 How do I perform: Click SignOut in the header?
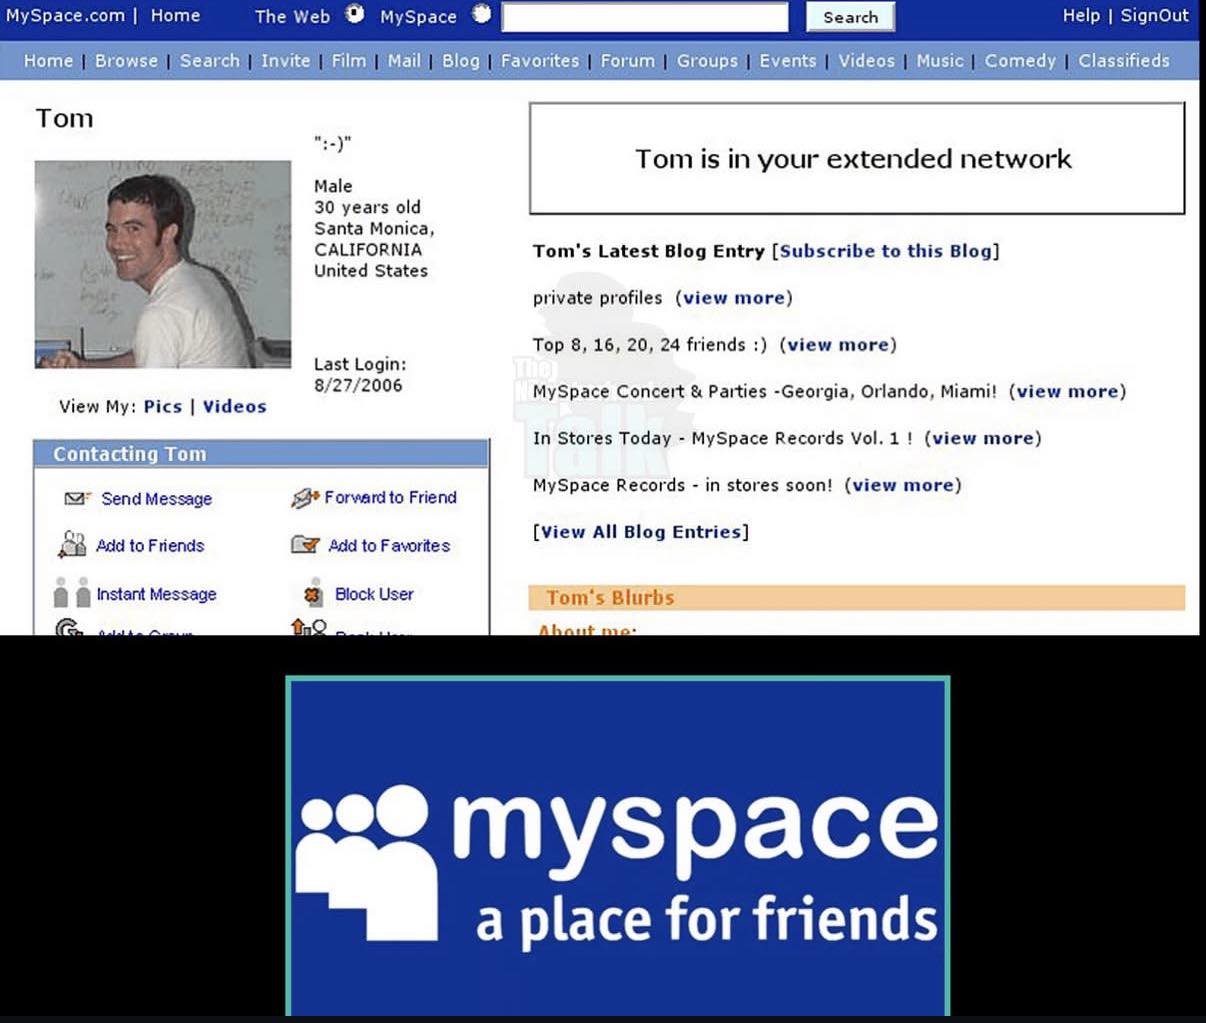pos(1155,15)
